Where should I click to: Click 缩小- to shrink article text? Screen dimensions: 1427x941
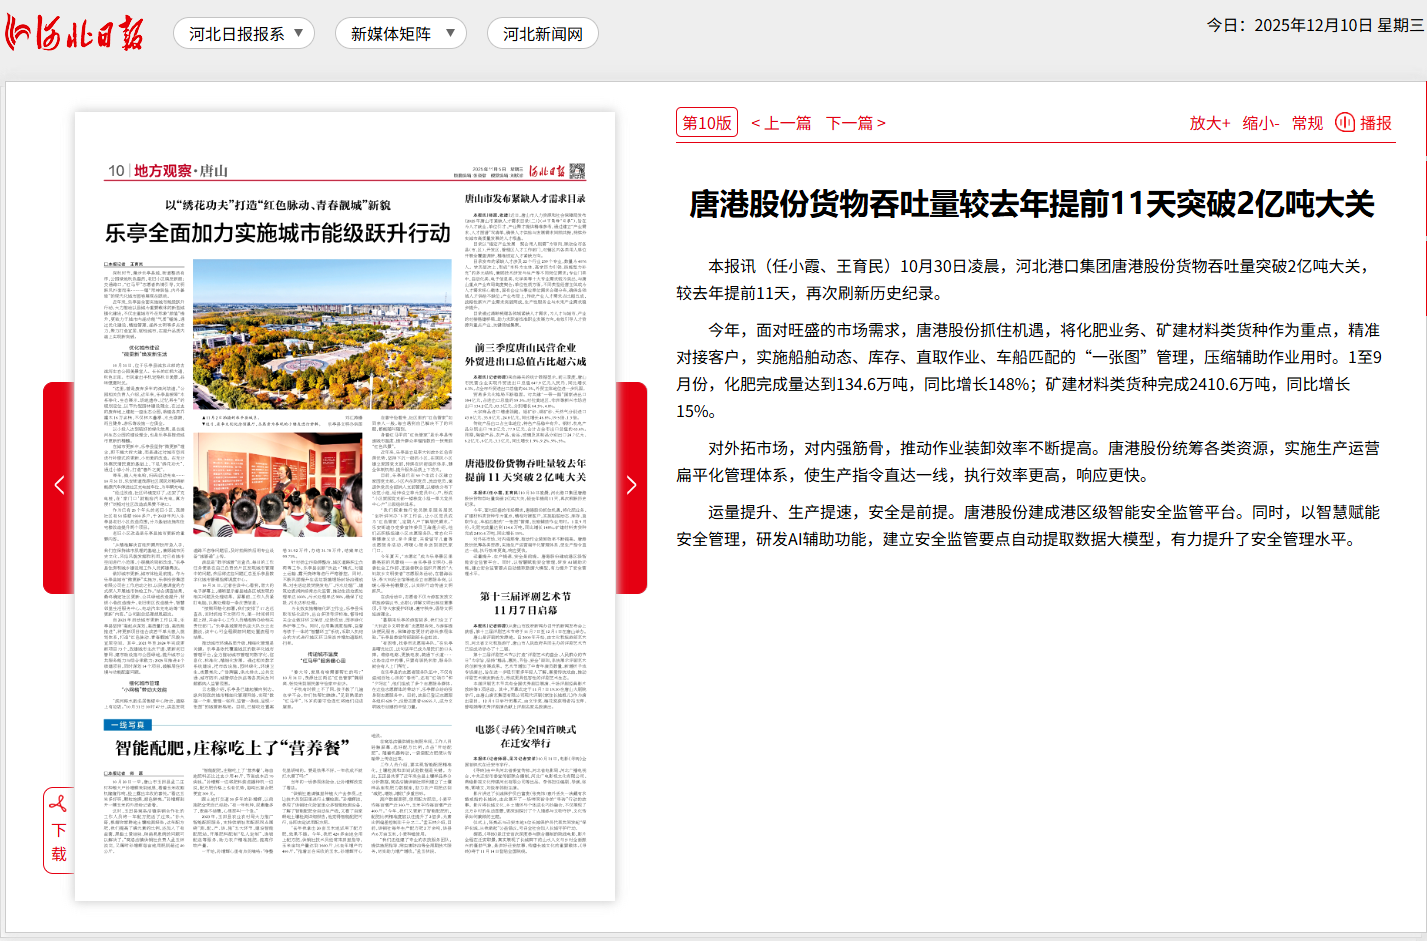pos(1258,122)
